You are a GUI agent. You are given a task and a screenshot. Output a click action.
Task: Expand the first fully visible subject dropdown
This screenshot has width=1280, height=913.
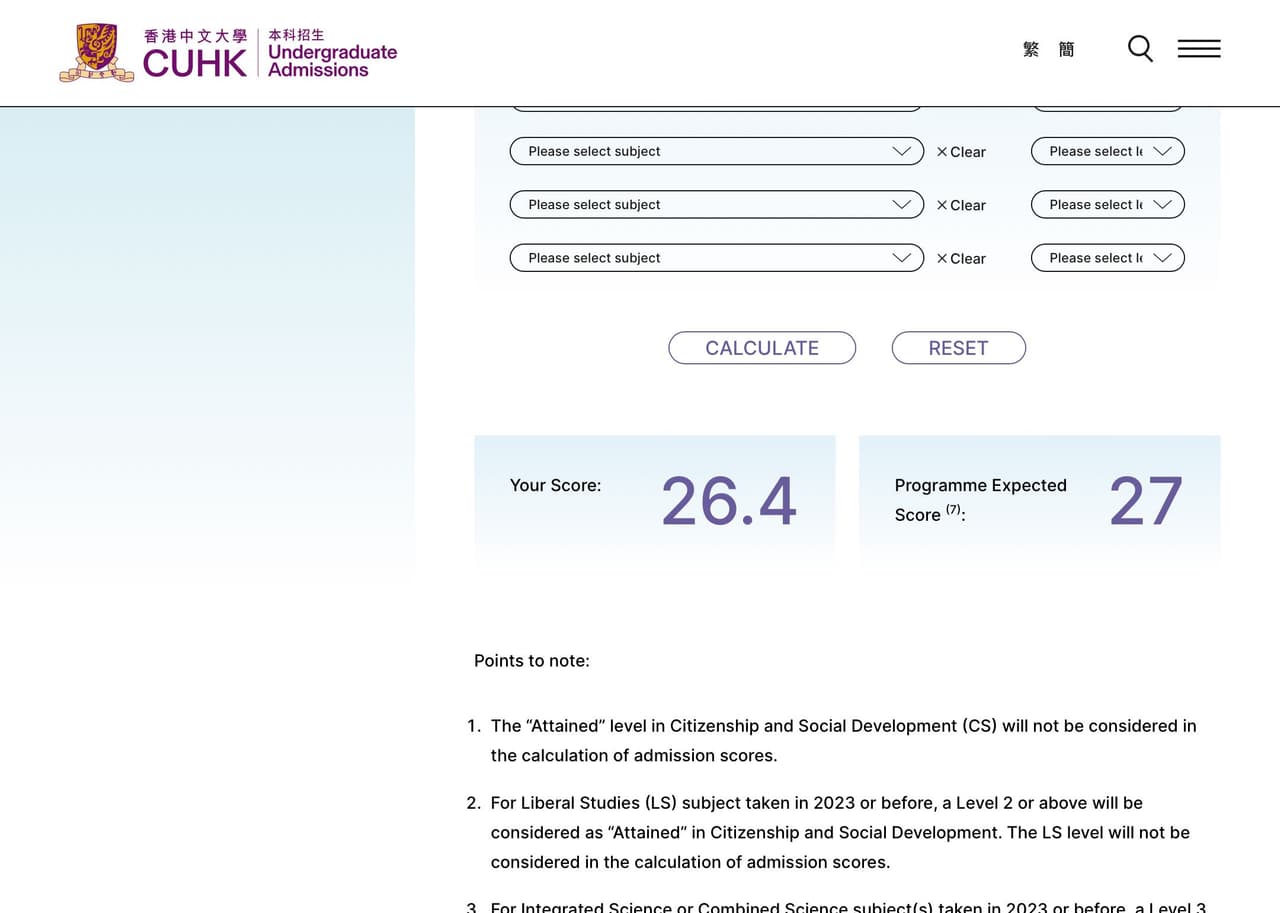715,151
